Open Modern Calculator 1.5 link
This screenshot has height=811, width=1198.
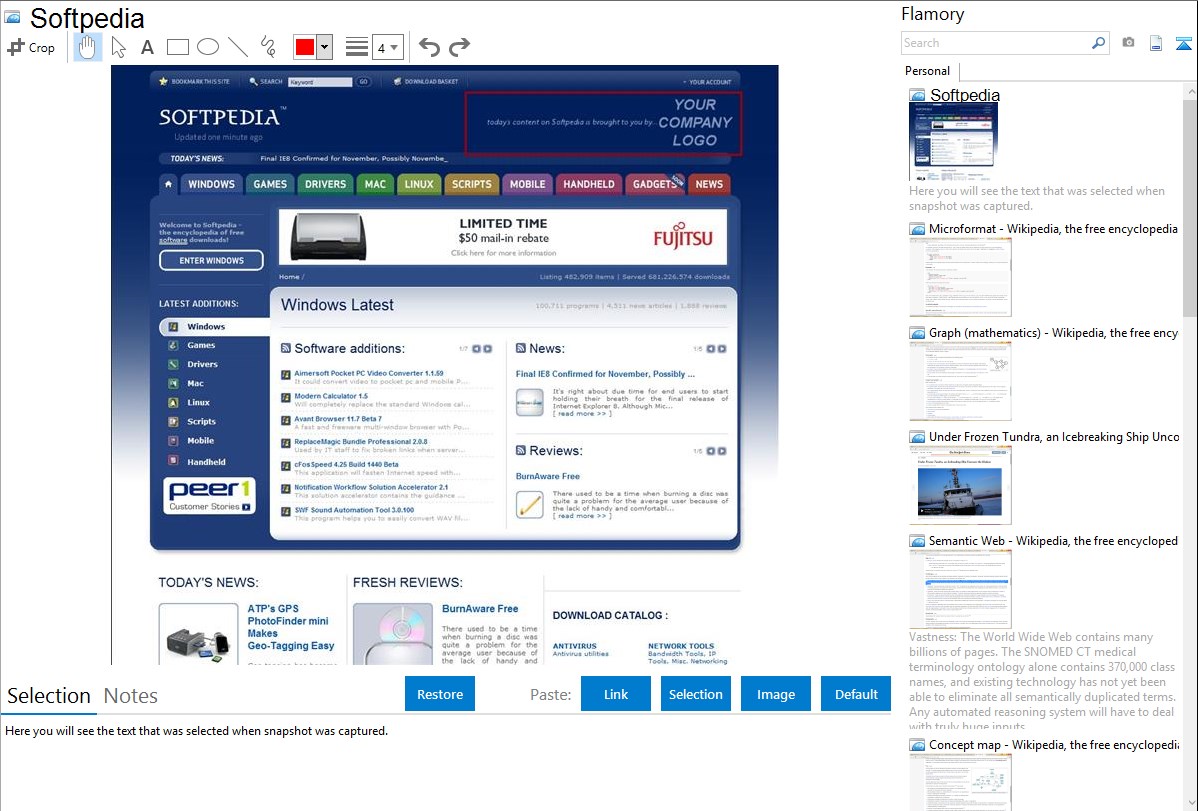click(331, 396)
